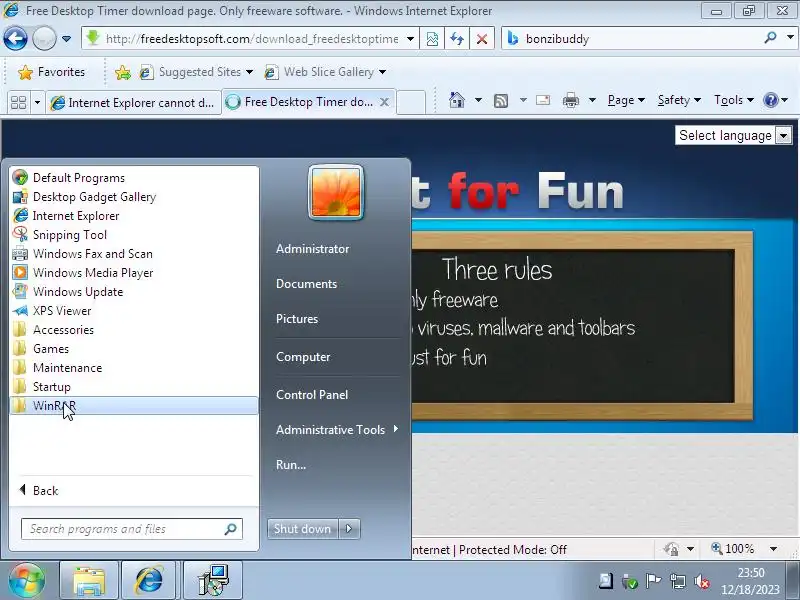Switch to 'Internet Explorer cannot d...' tab
800x600 pixels.
tap(134, 103)
